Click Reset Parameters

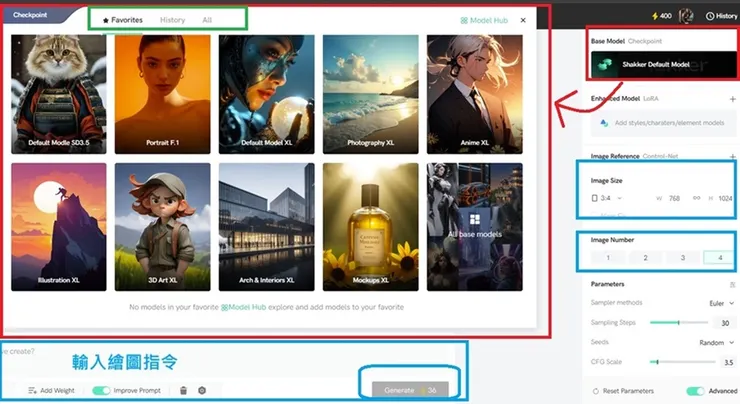623,391
